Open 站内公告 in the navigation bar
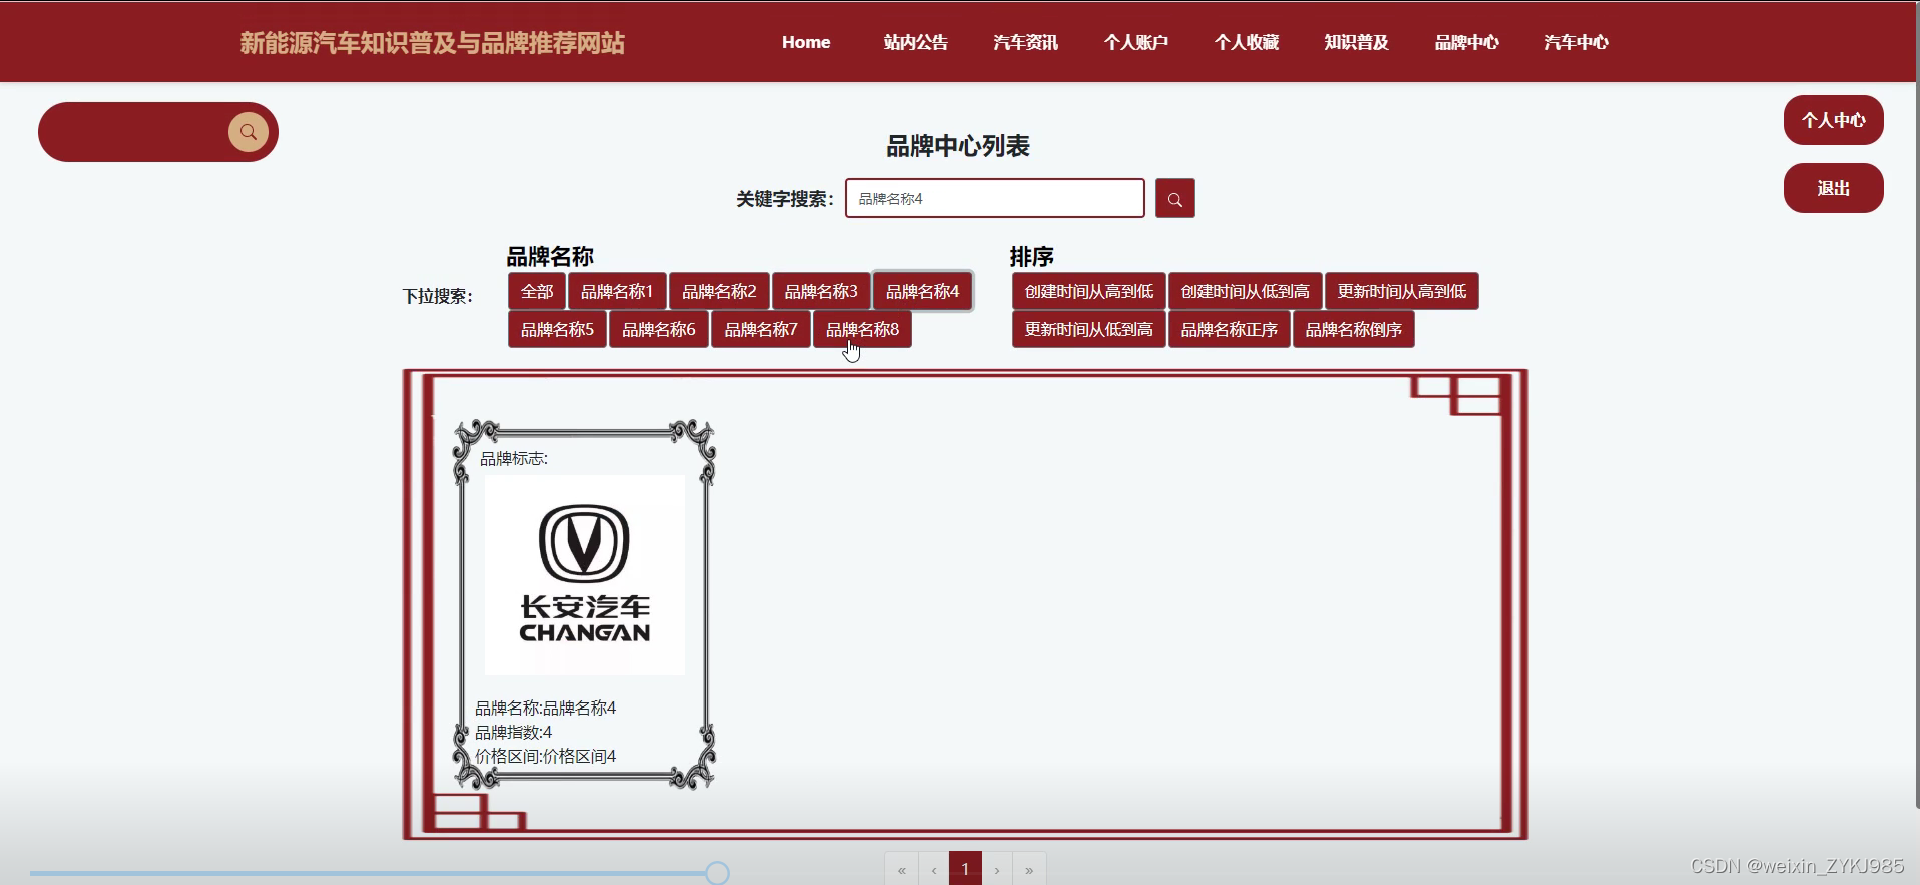 (915, 42)
